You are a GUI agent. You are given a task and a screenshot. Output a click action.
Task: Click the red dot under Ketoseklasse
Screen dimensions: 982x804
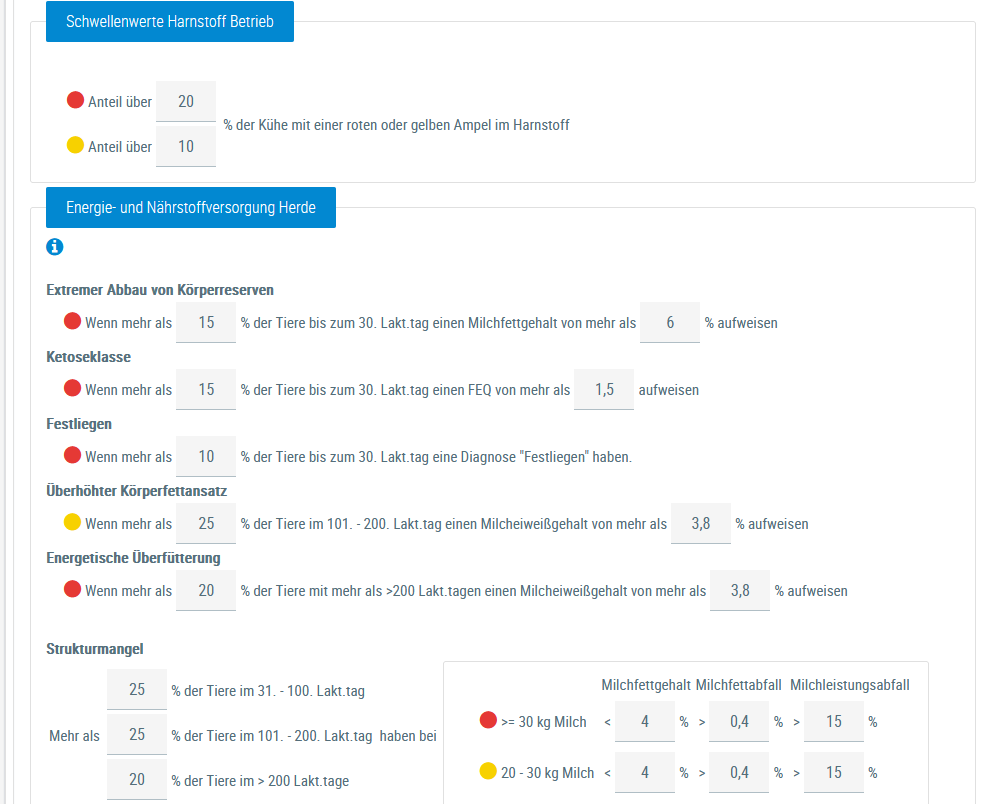72,388
